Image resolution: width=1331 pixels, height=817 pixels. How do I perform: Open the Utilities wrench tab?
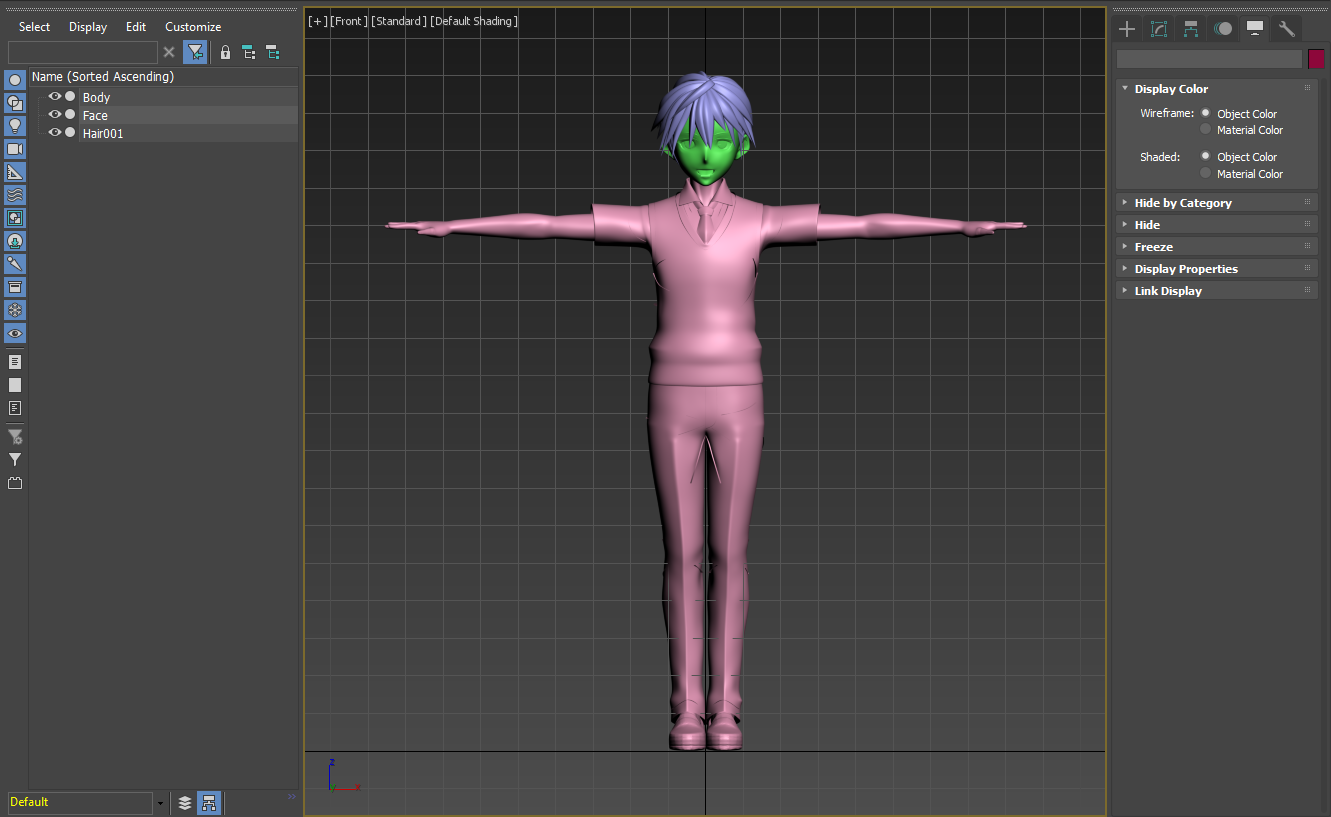(1286, 29)
